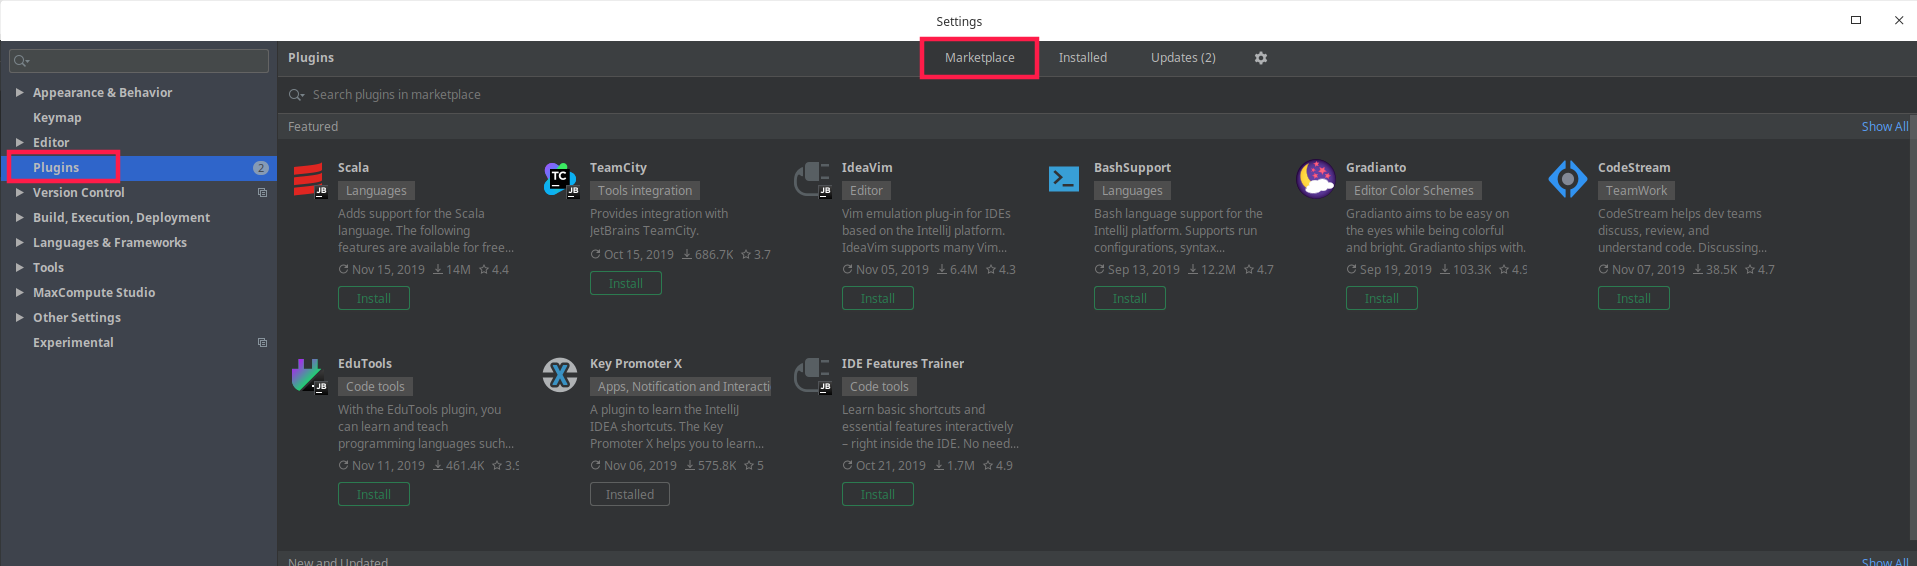Click the Scala plugin icon

pos(309,180)
